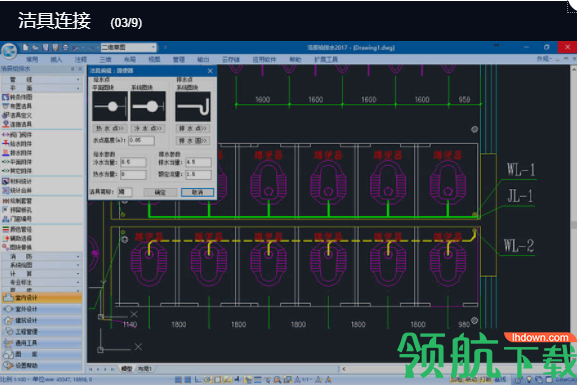
Task: Click the 冷水当量 input field
Action: [x=133, y=162]
